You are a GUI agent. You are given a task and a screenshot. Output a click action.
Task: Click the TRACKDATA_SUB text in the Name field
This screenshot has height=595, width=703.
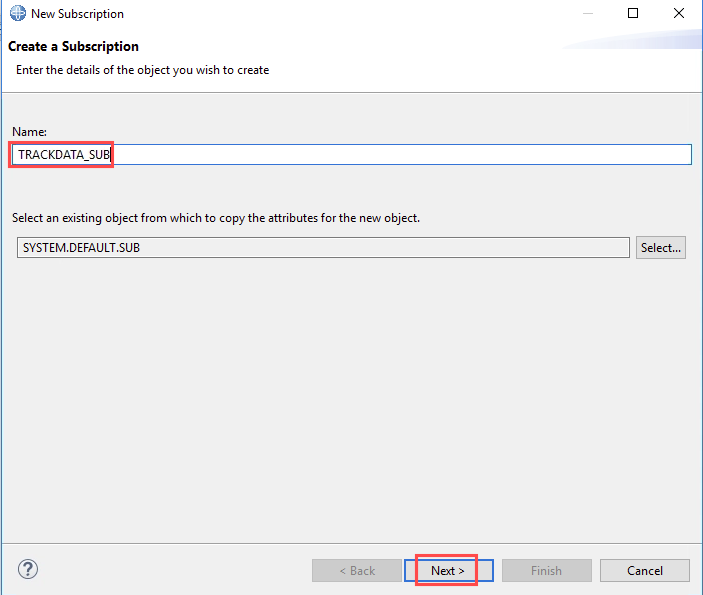coord(63,155)
